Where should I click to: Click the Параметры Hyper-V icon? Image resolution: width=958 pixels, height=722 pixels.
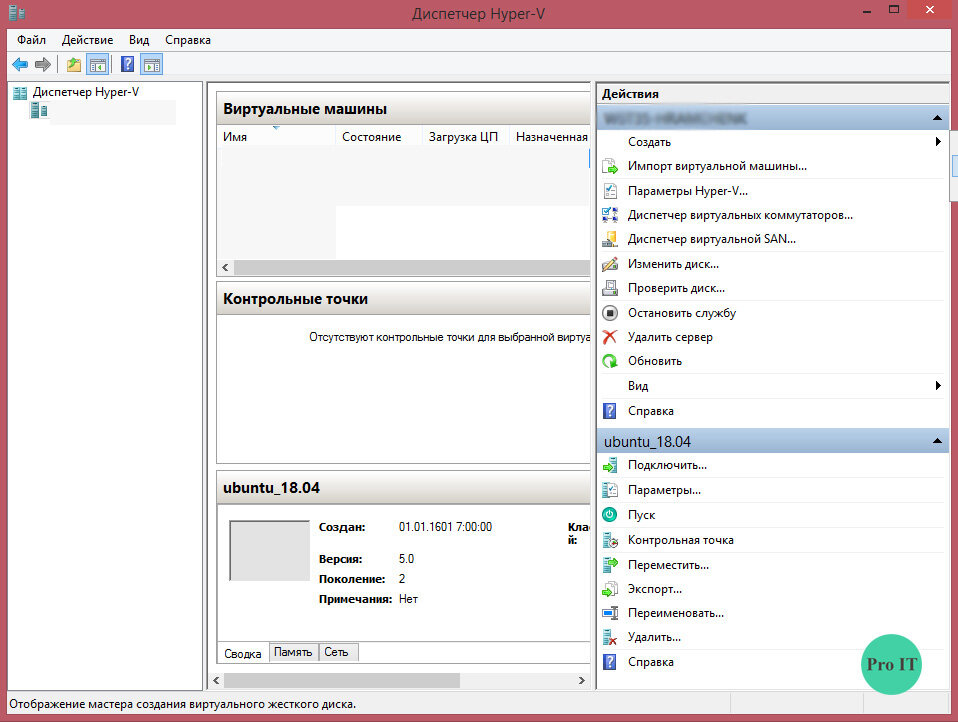tap(610, 191)
